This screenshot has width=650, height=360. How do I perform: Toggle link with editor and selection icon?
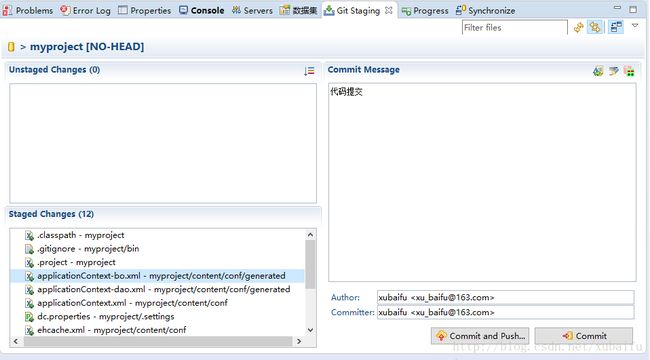point(595,27)
